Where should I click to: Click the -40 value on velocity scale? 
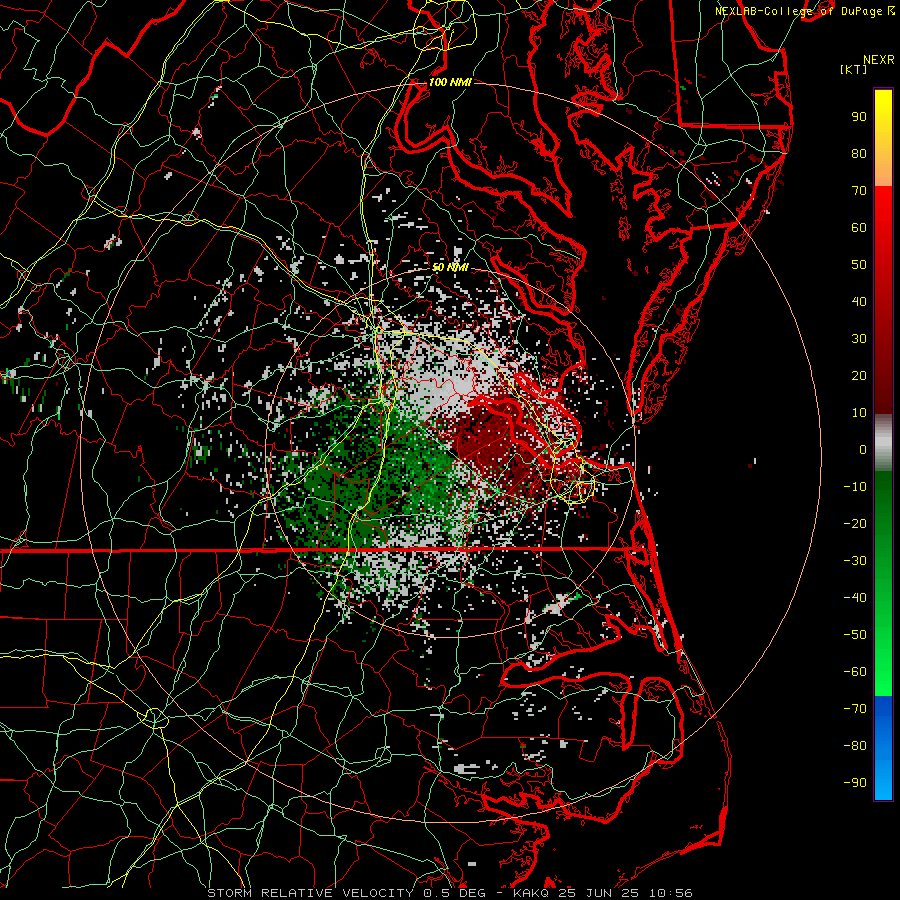click(855, 598)
